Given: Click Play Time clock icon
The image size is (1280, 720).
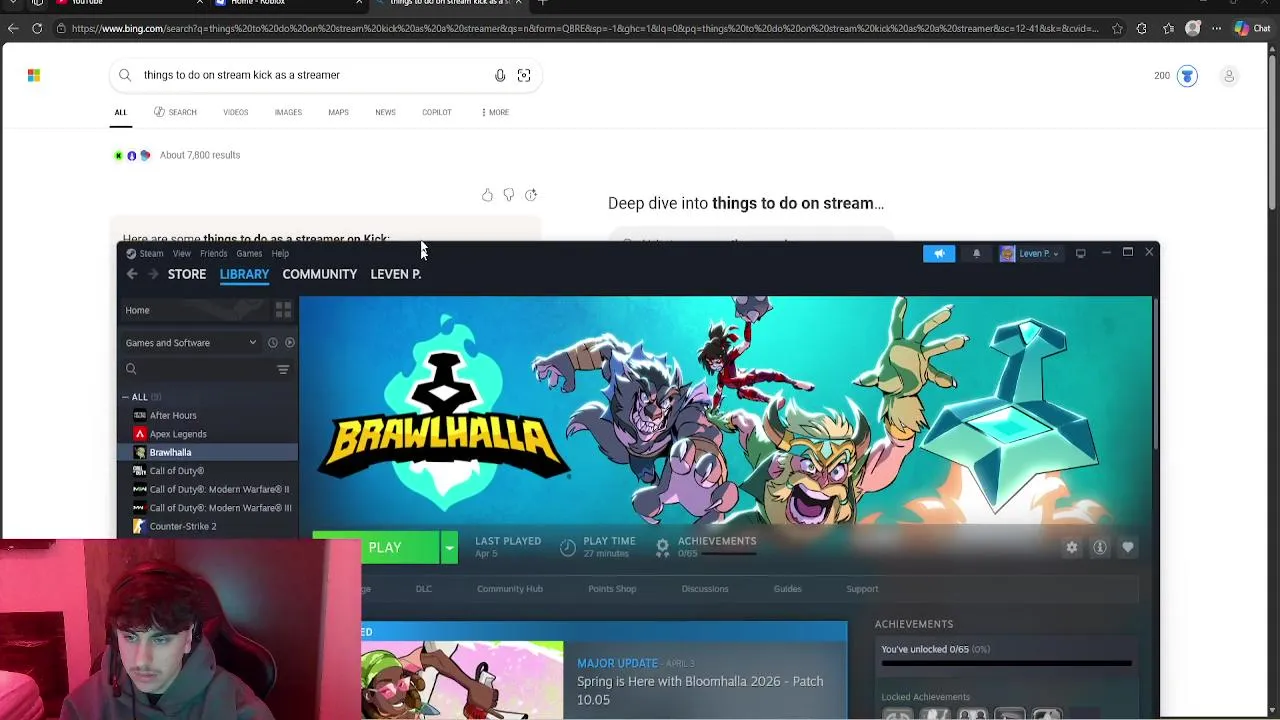Looking at the screenshot, I should pyautogui.click(x=568, y=546).
